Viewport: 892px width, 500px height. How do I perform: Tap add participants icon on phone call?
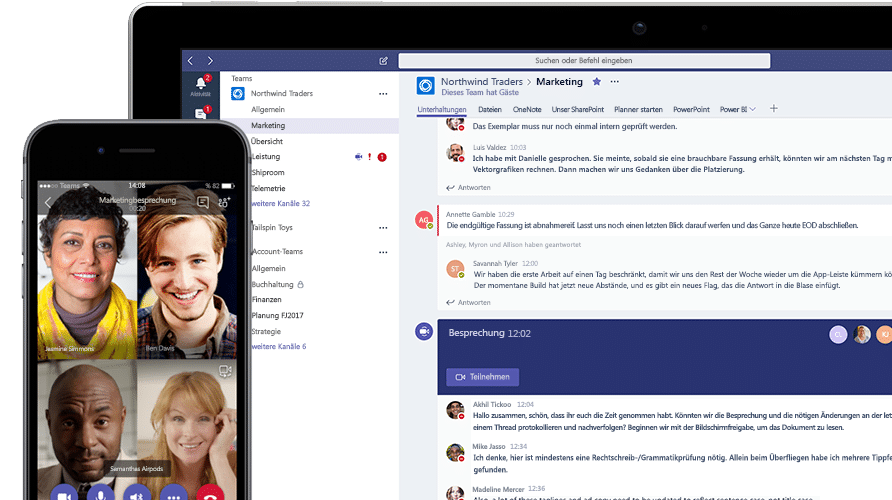coord(224,202)
